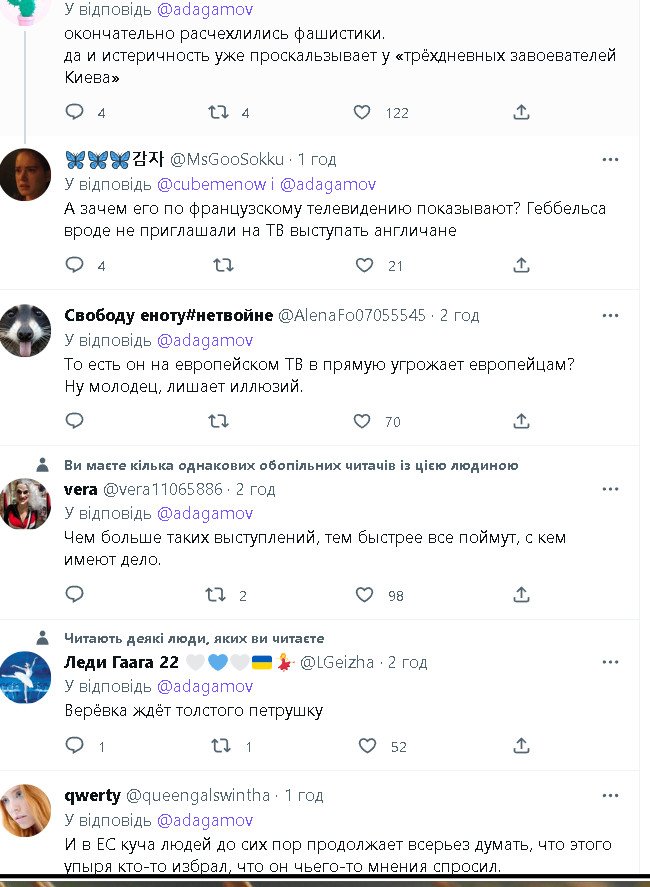Reply to Леди Гаага 22 tweet
650x887 pixels.
pos(74,745)
